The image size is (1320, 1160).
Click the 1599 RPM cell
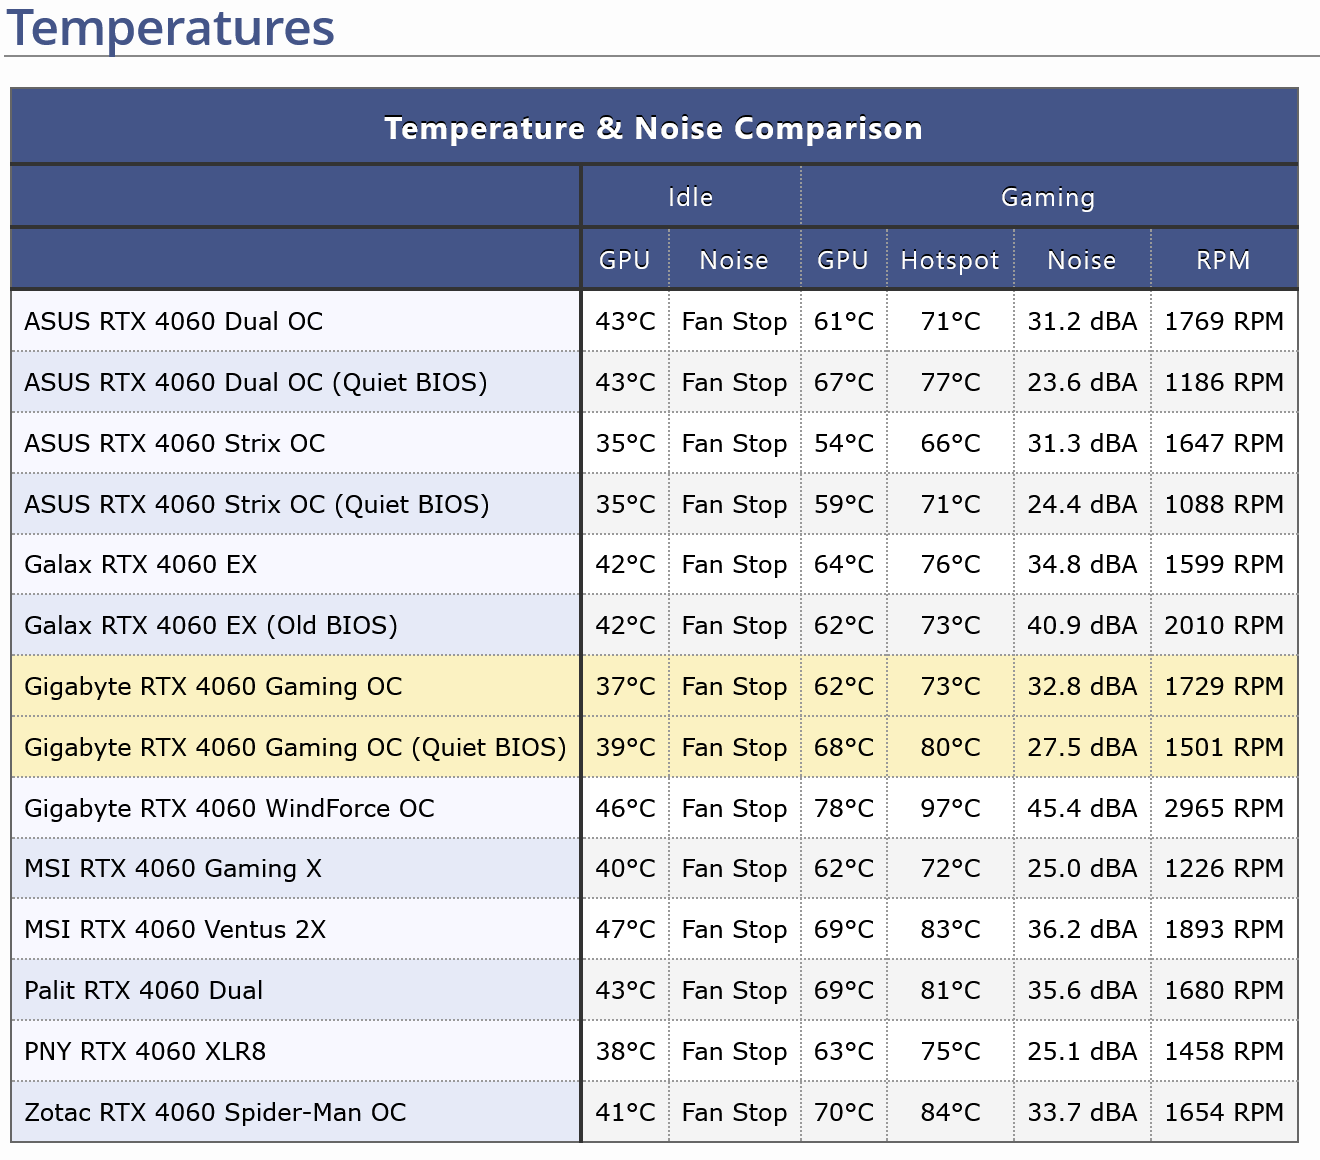pyautogui.click(x=1224, y=564)
